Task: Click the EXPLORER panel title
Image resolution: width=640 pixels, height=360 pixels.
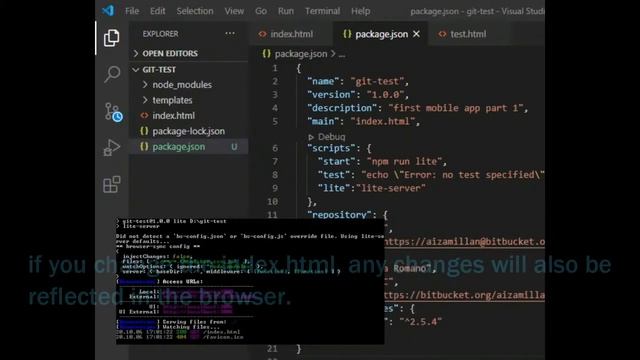Action: pyautogui.click(x=160, y=34)
